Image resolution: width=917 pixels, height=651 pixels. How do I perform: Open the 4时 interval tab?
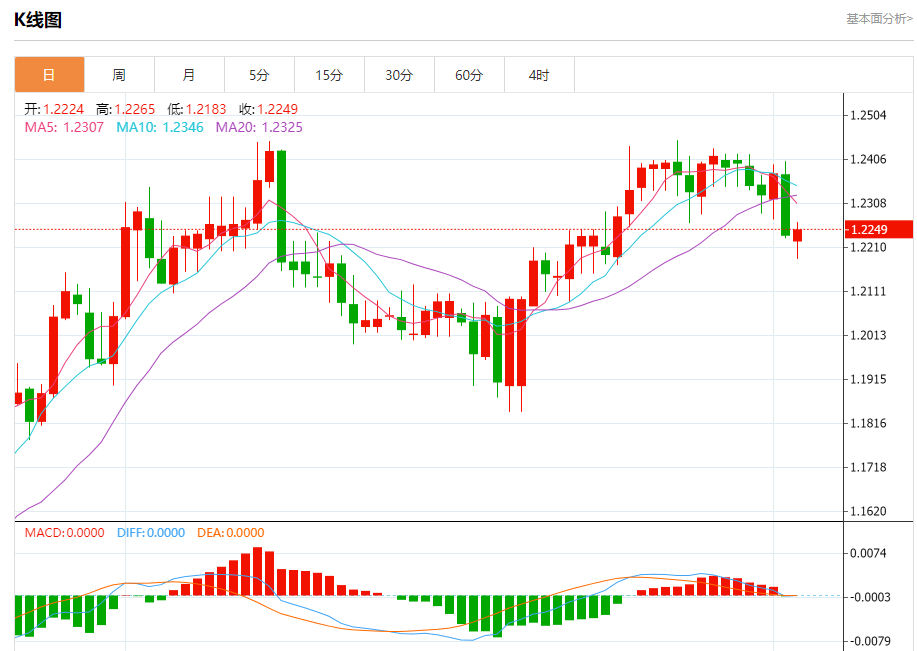point(539,75)
